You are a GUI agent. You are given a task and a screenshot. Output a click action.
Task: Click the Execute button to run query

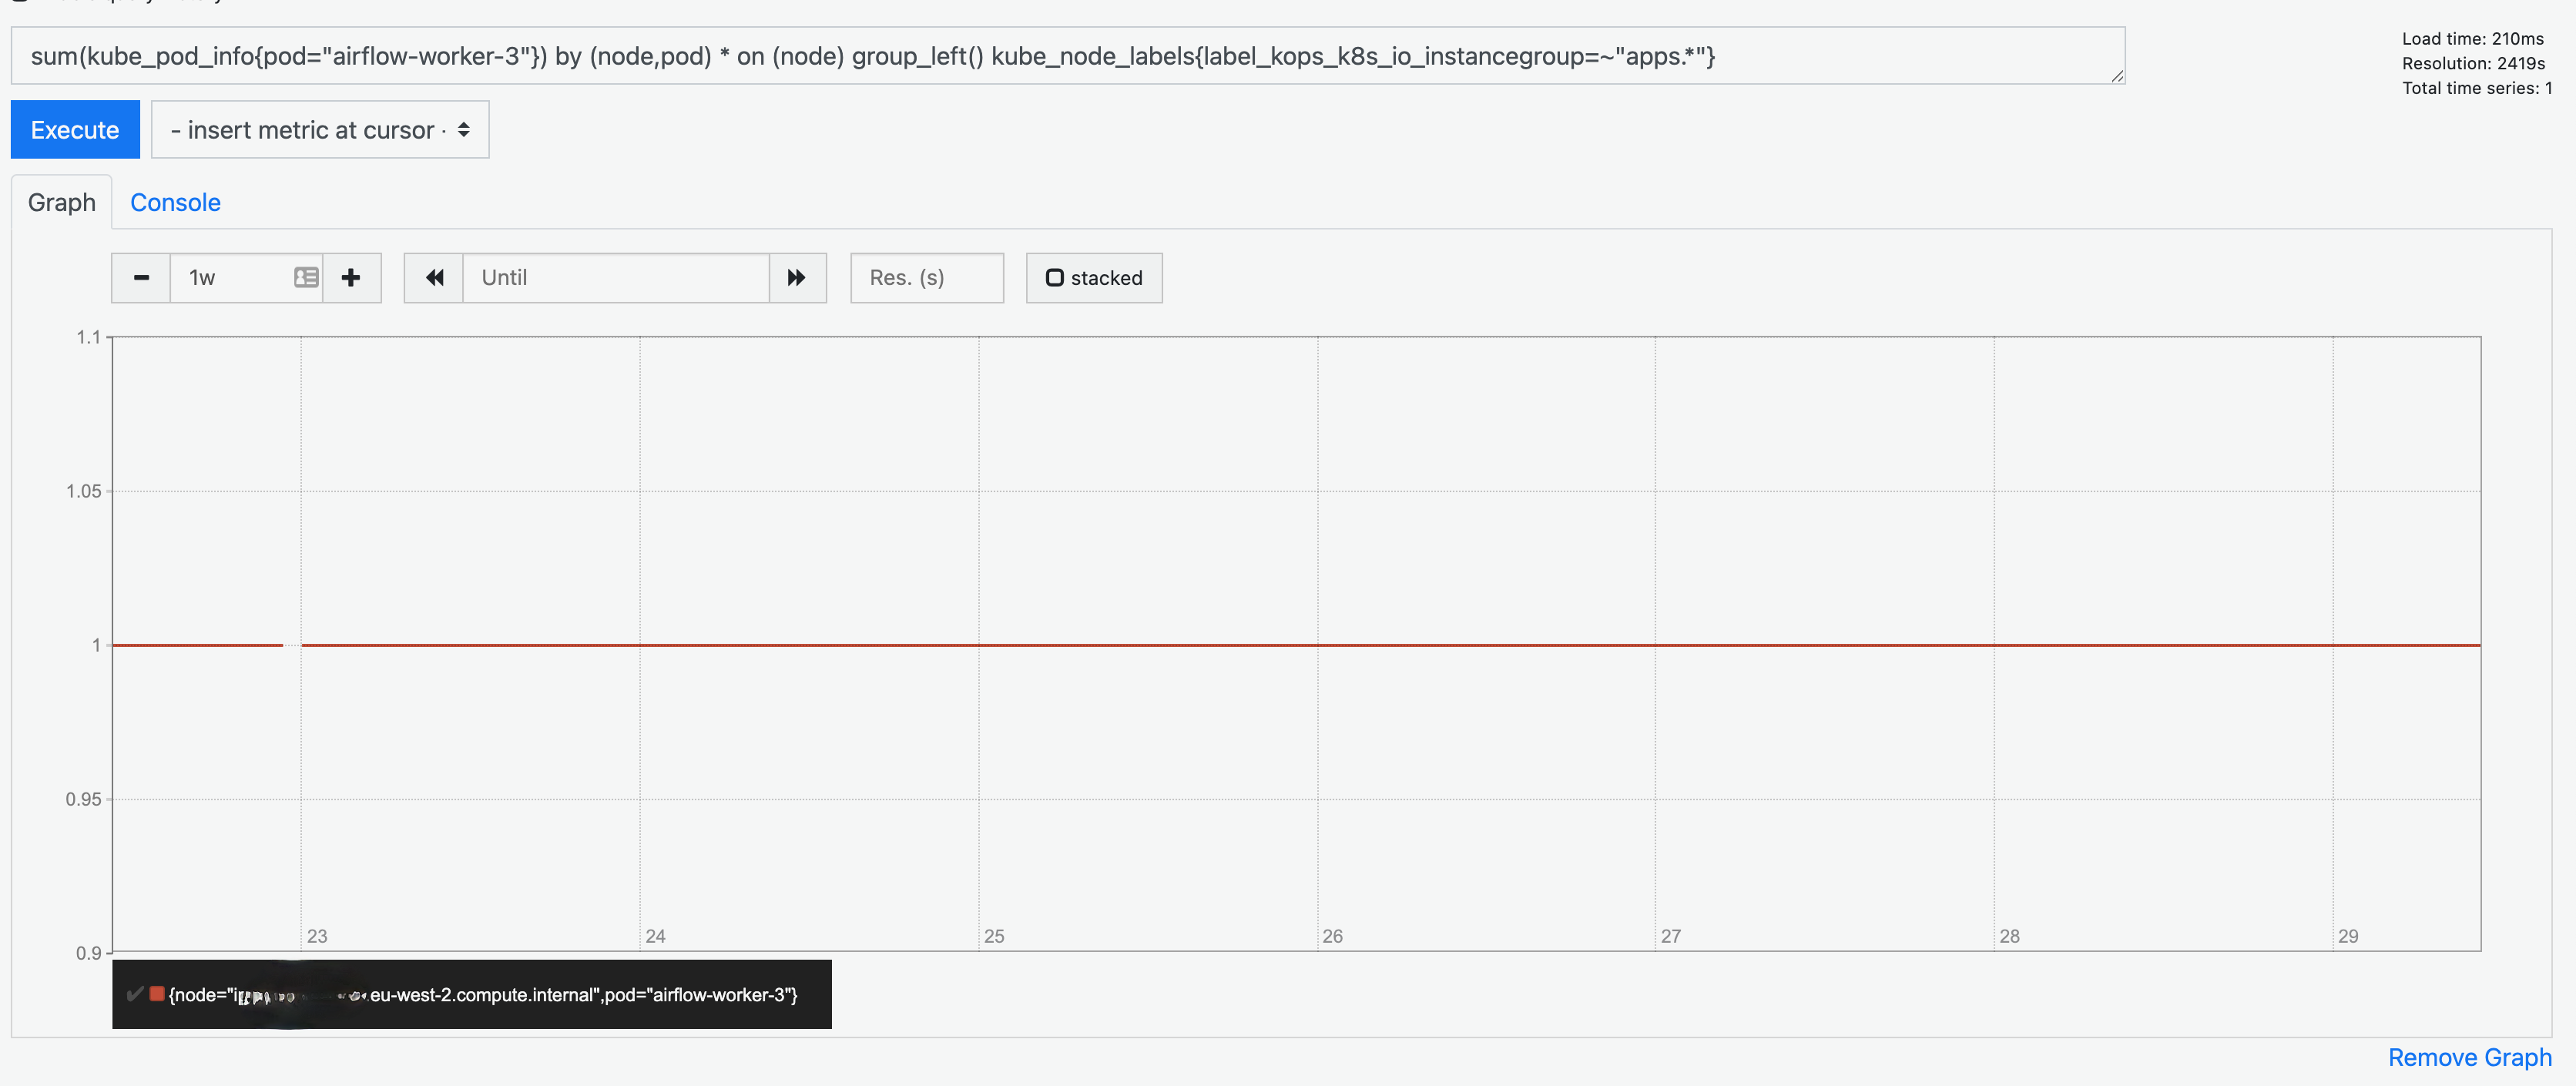(x=75, y=128)
